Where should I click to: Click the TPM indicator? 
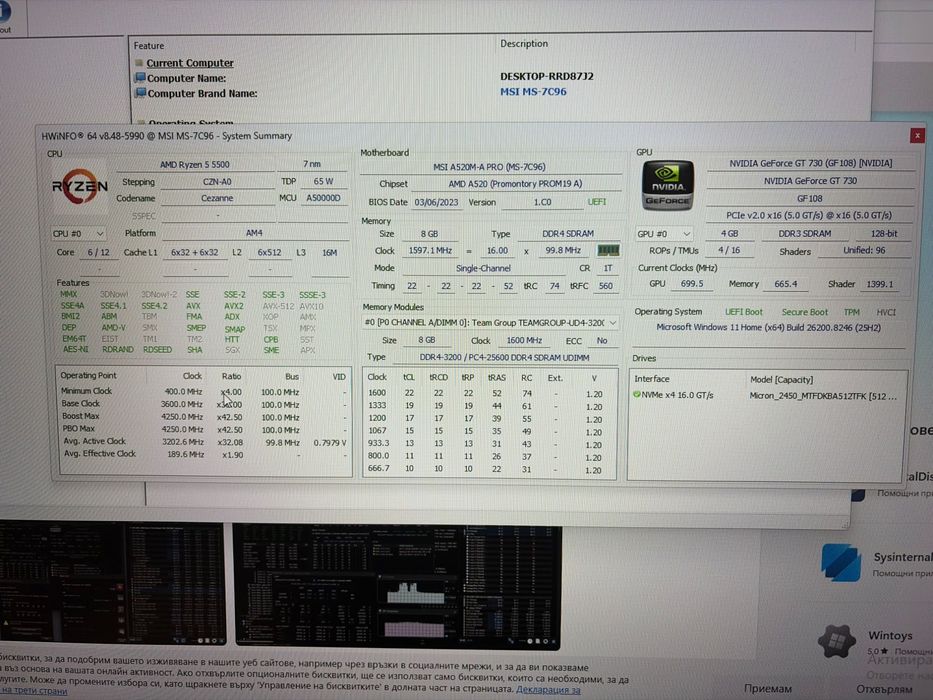851,312
